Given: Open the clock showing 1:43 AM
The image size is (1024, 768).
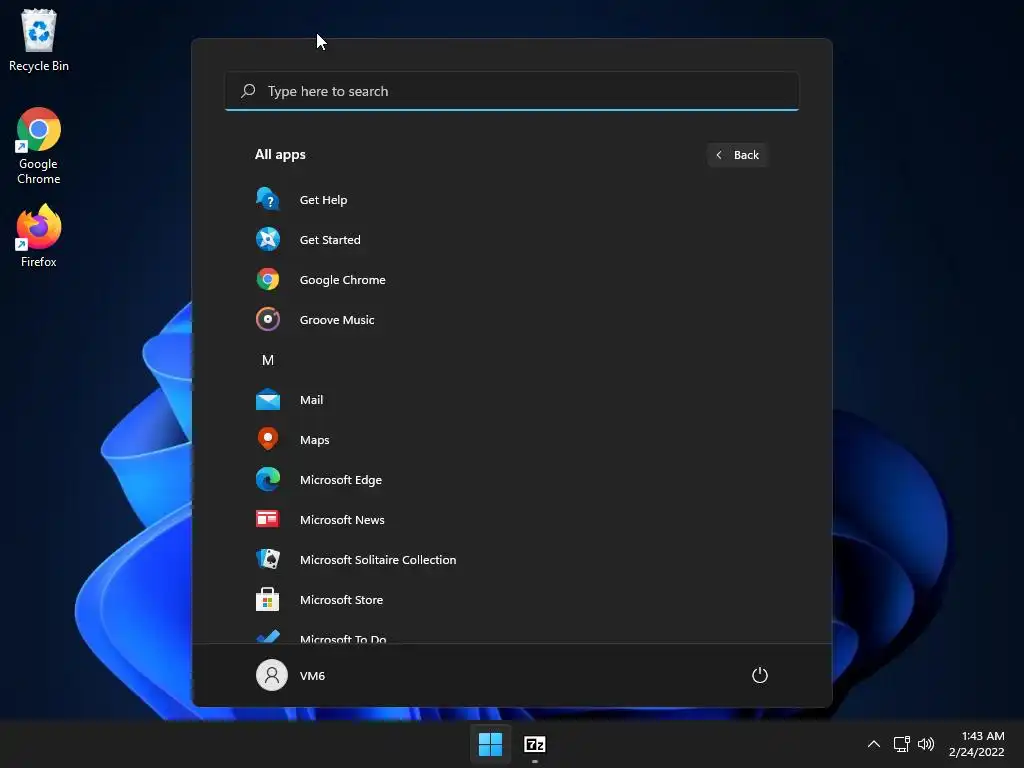Looking at the screenshot, I should pyautogui.click(x=976, y=744).
